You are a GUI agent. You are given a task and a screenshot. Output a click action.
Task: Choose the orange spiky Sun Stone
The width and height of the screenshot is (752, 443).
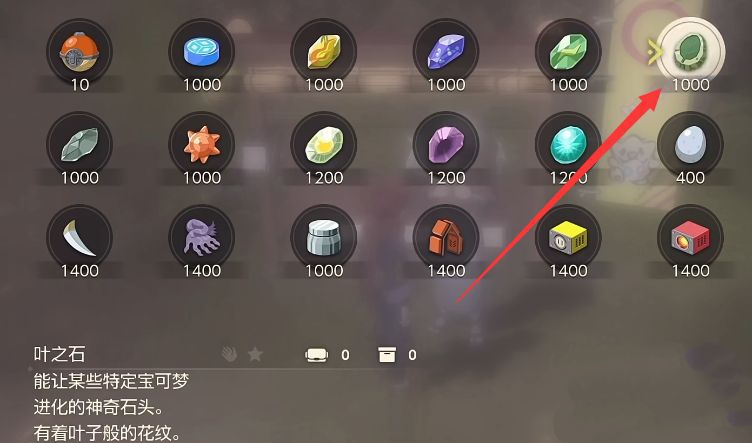(x=202, y=145)
